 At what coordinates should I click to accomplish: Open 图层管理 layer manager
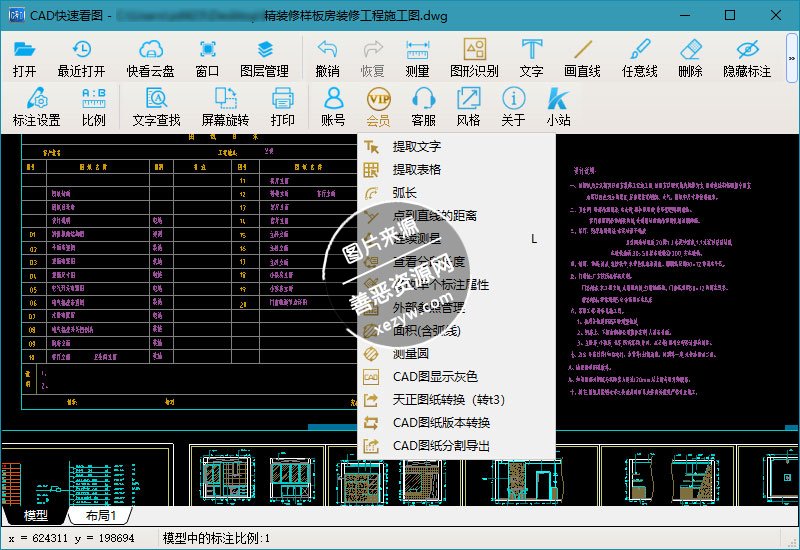tap(264, 59)
